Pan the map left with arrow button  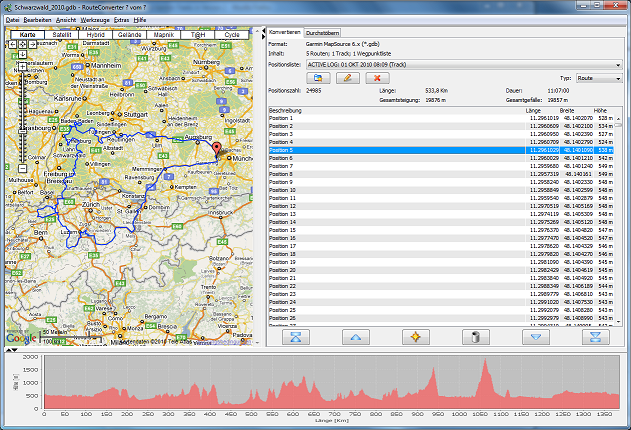(13, 45)
